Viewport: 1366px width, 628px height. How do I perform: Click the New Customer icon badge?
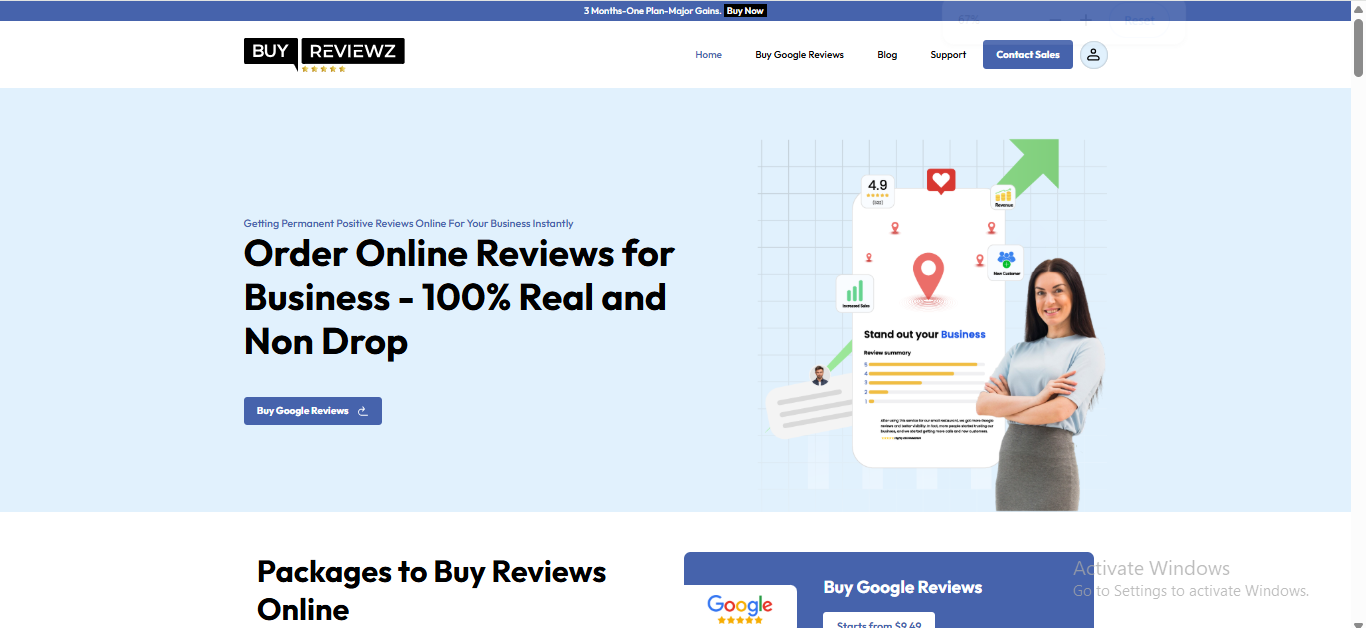coord(1006,263)
